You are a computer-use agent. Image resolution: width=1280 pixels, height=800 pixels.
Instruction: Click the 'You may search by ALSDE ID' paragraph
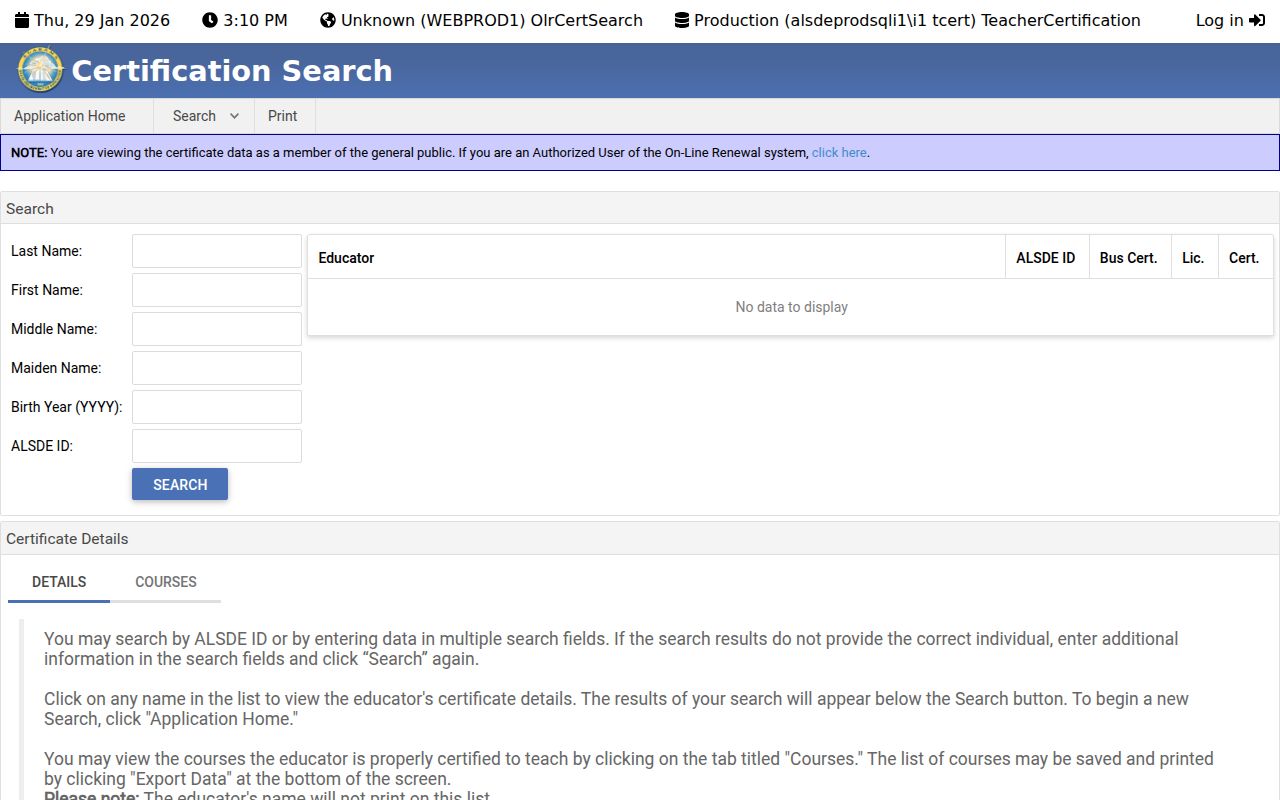611,649
